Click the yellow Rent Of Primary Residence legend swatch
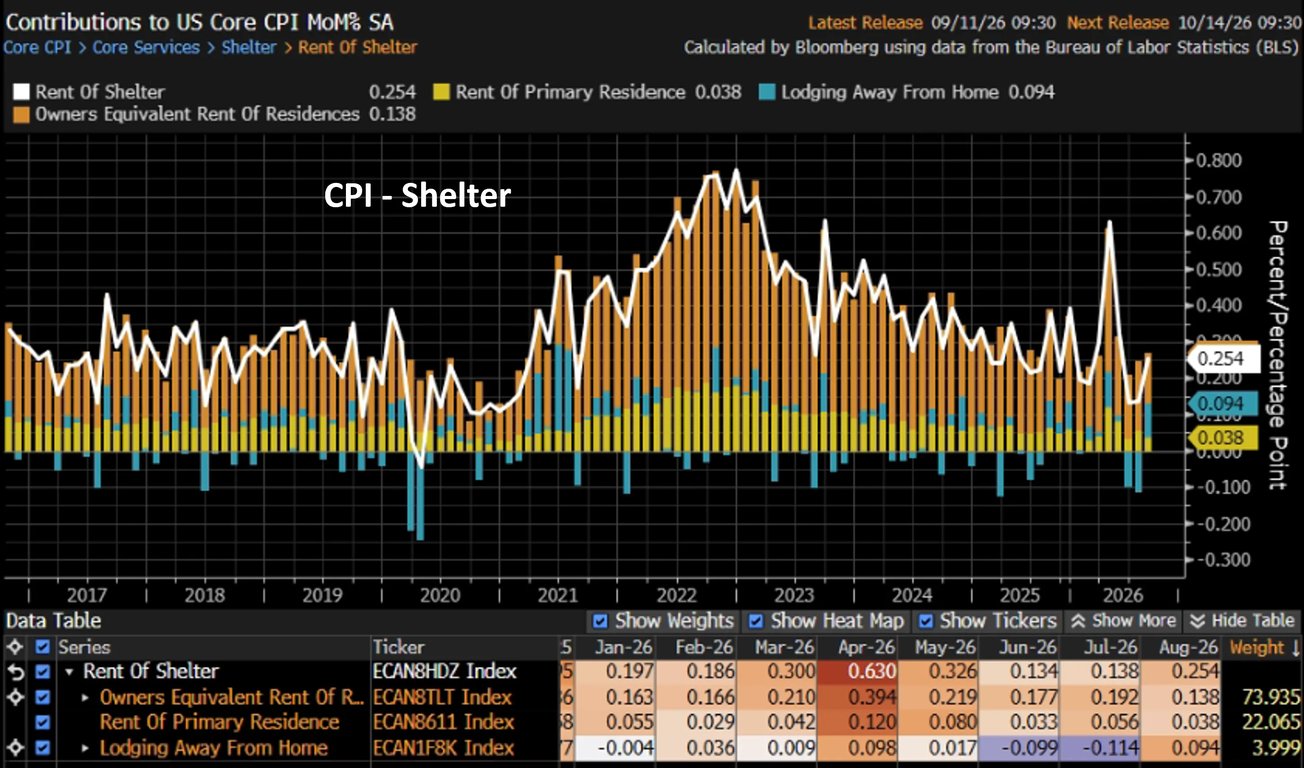 [440, 92]
